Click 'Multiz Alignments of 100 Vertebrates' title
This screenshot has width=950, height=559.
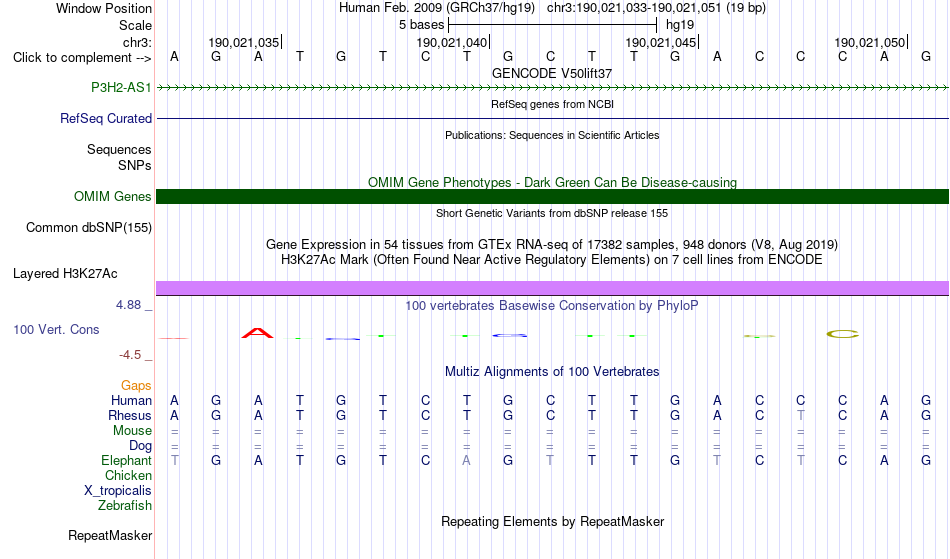[552, 372]
